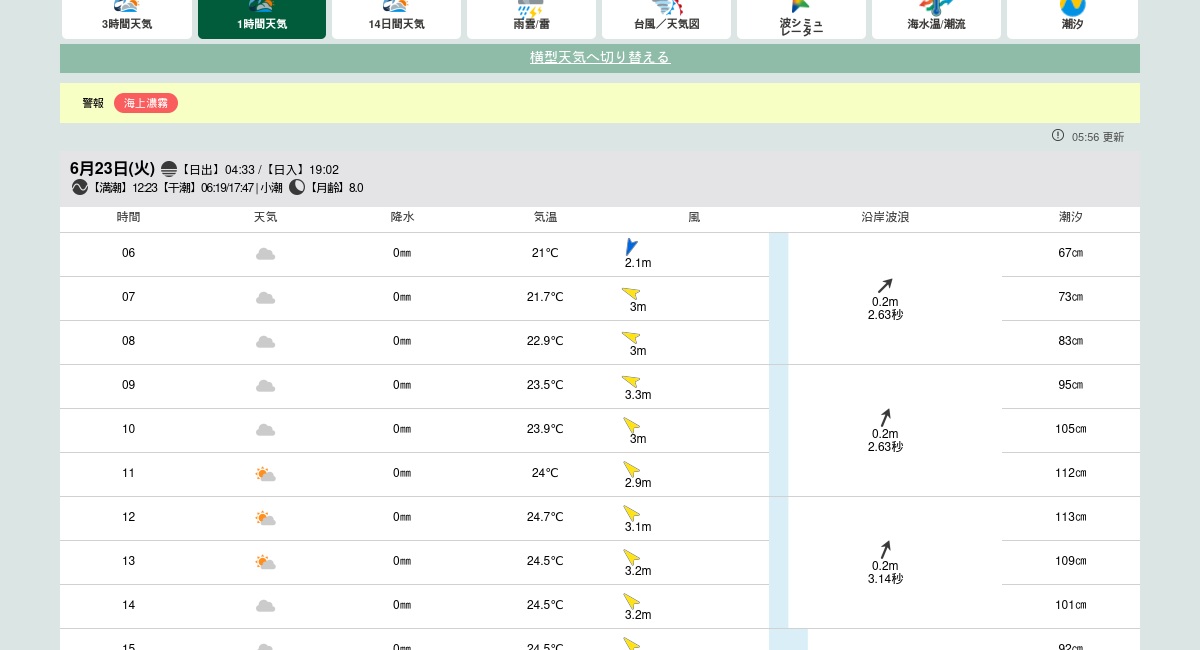
Task: Click the cloudy icon in the 07 row
Action: coord(265,298)
